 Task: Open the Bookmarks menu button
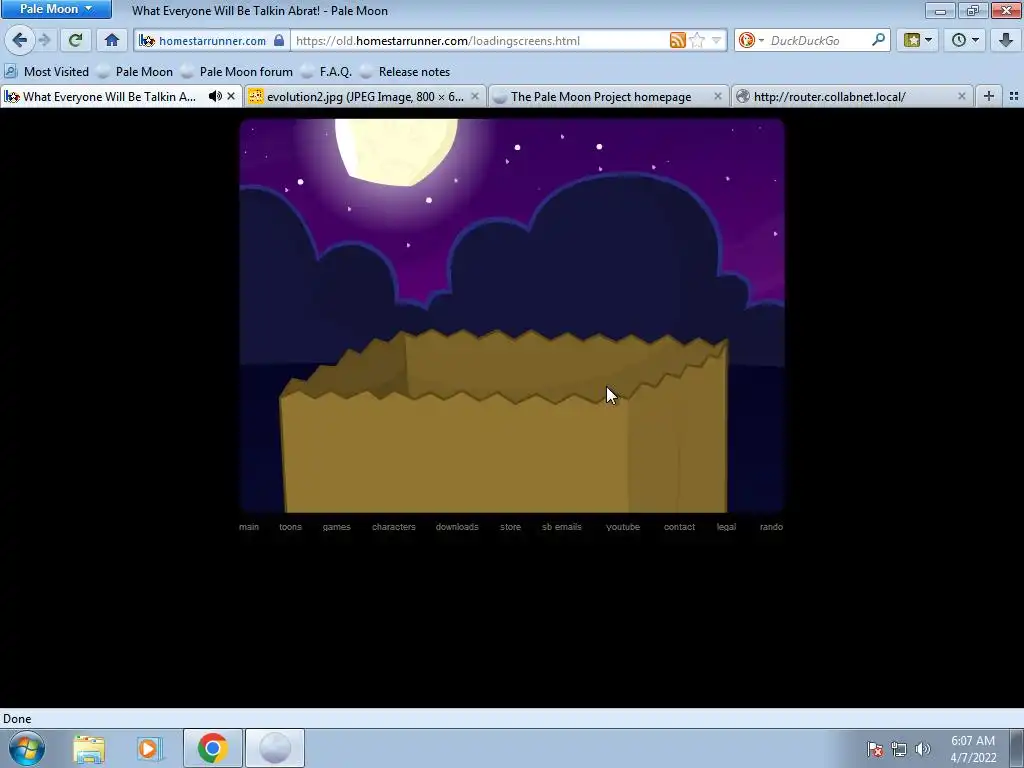[x=918, y=40]
